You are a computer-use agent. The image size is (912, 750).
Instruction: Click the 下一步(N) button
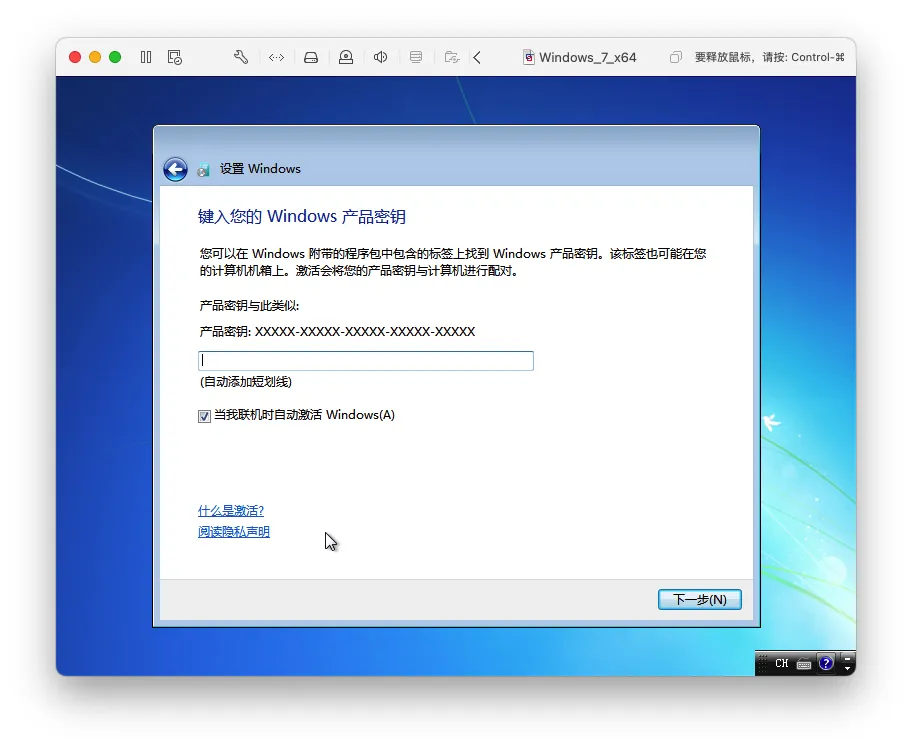click(x=700, y=599)
